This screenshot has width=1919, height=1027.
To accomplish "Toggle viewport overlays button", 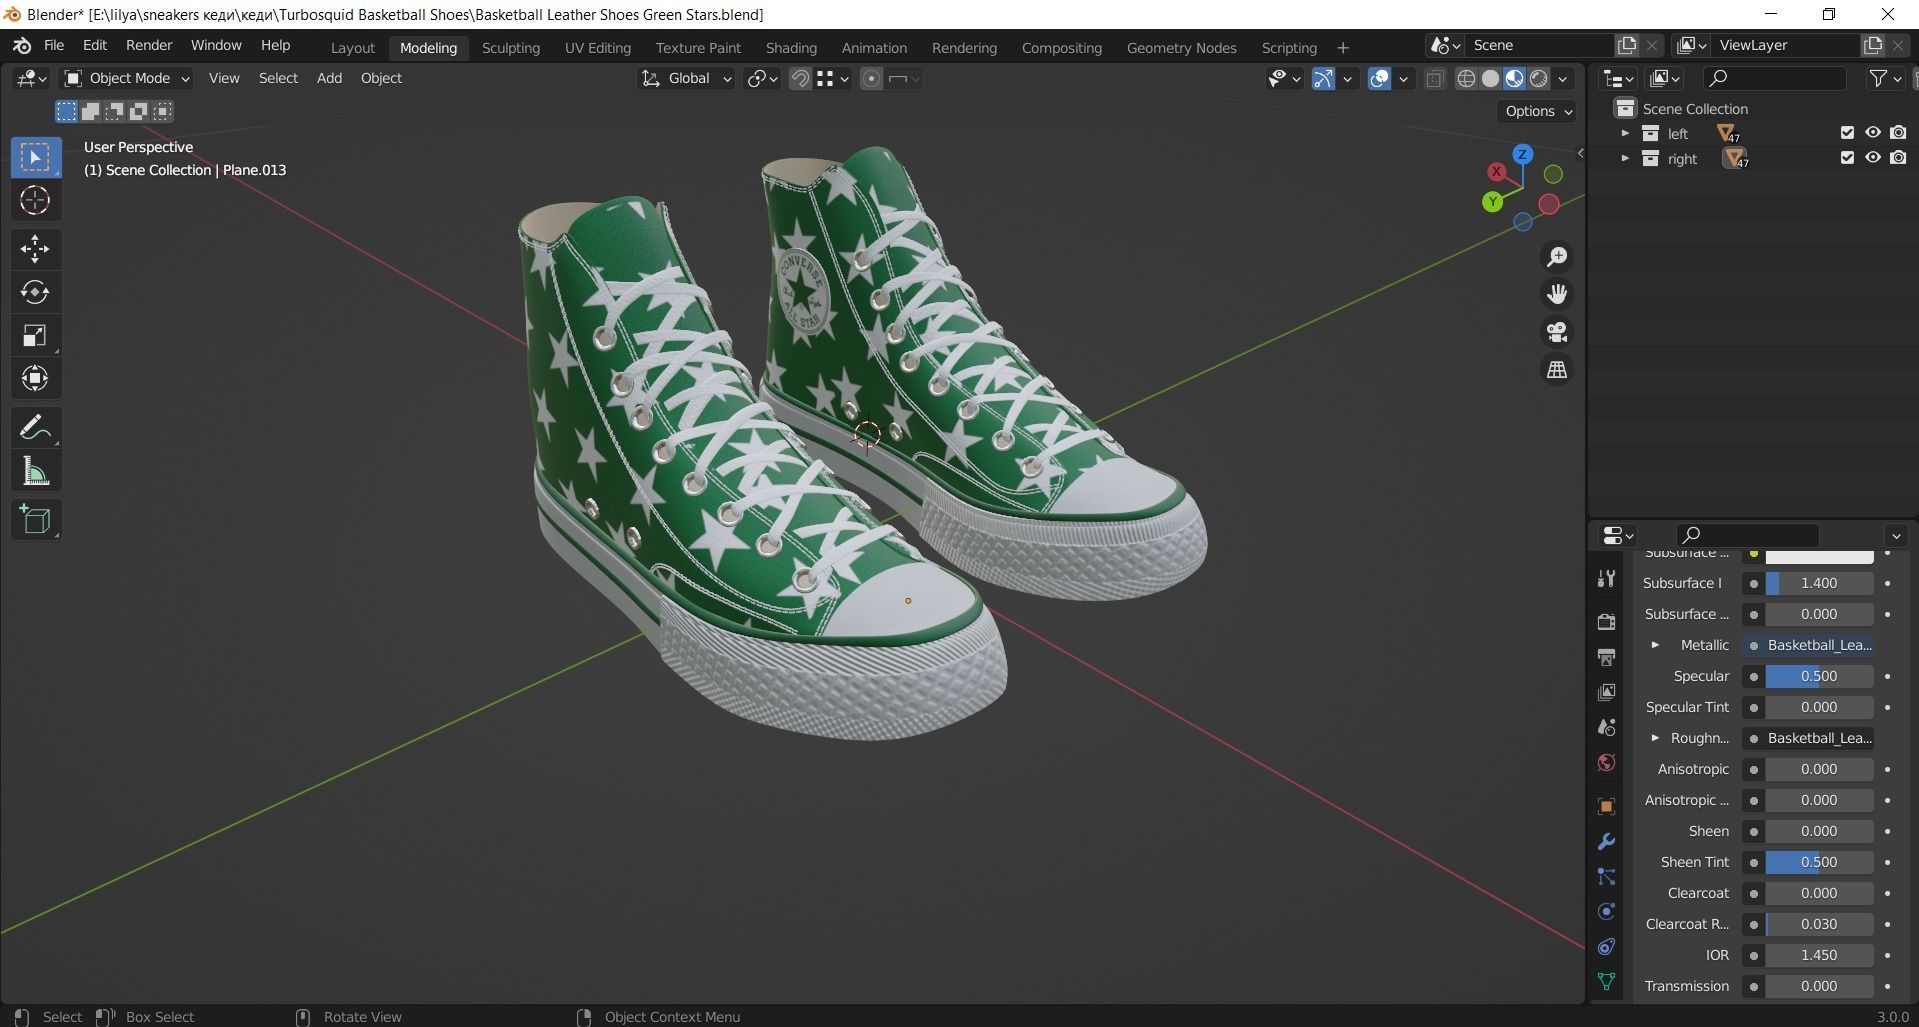I will [1379, 79].
